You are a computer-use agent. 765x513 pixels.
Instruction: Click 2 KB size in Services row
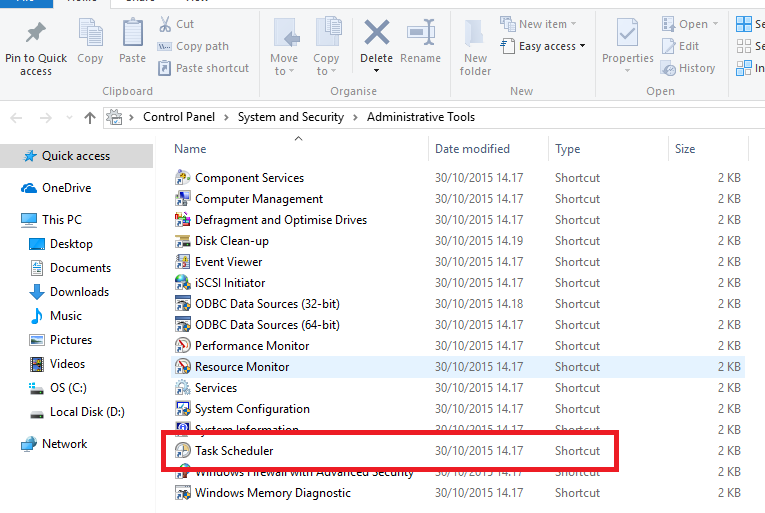pos(729,388)
